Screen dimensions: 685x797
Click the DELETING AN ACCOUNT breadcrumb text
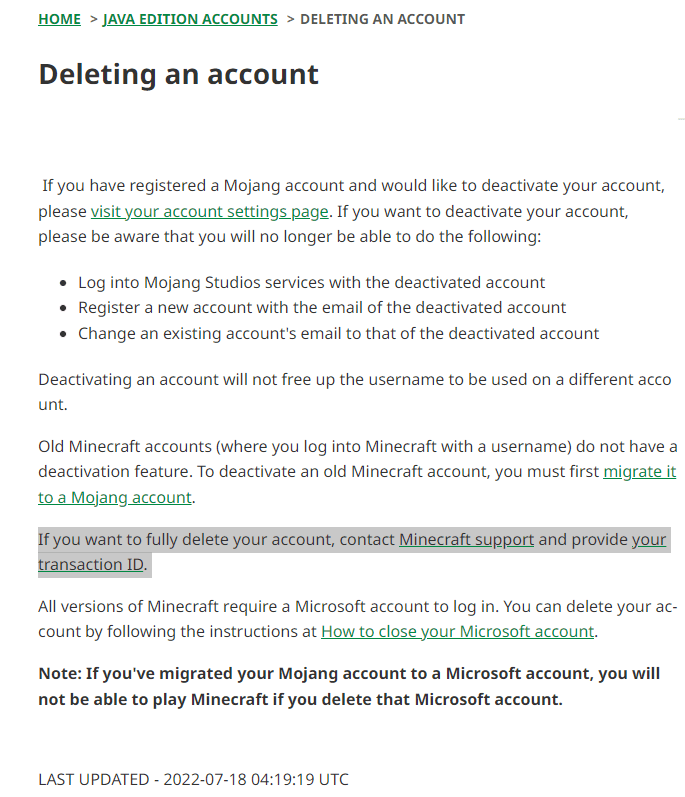click(x=382, y=19)
